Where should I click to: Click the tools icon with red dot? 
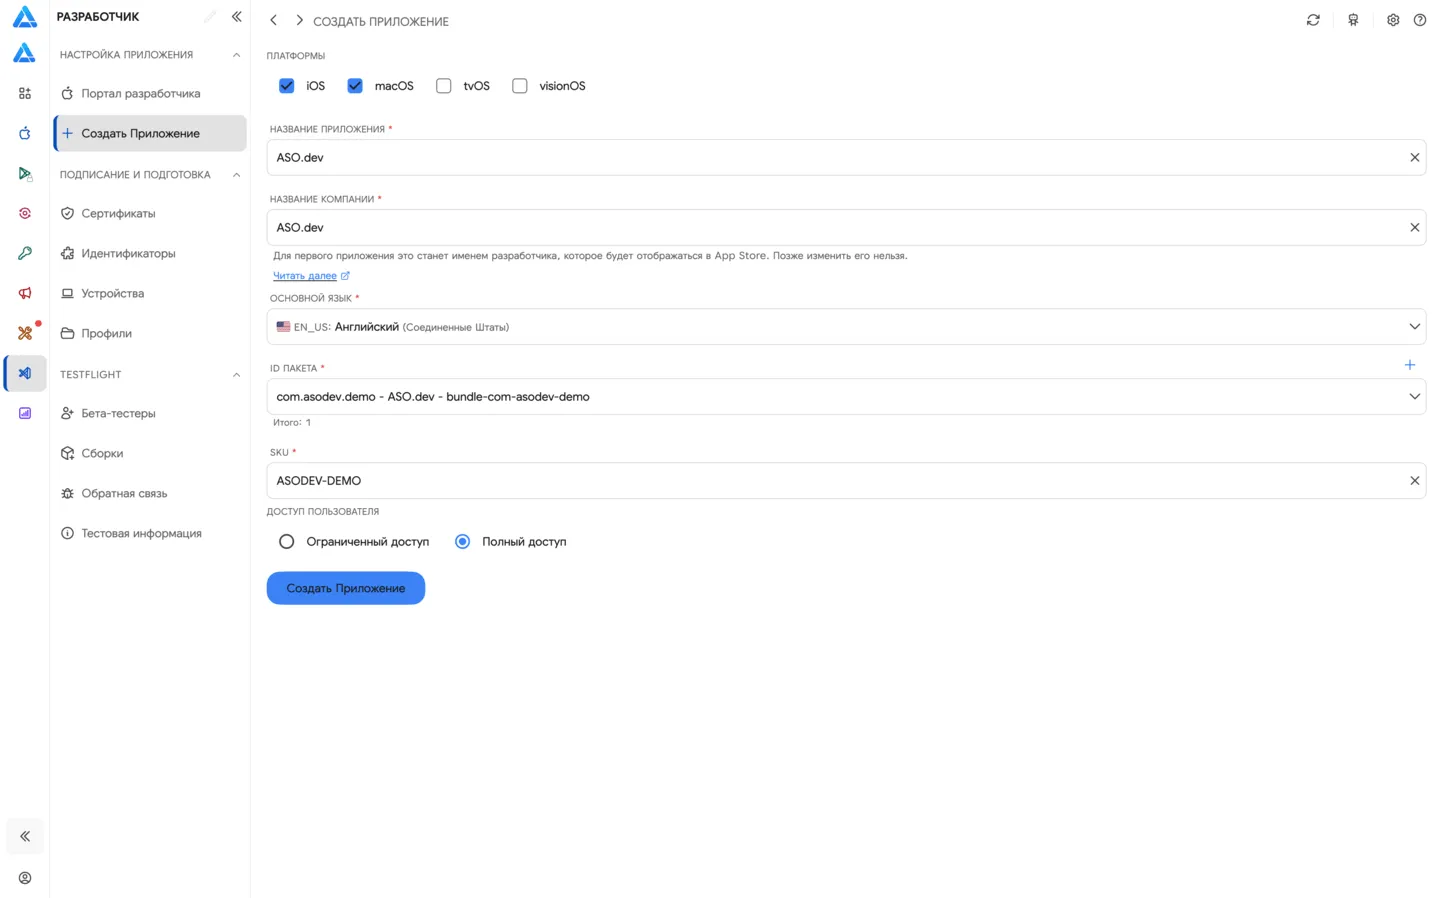(25, 333)
